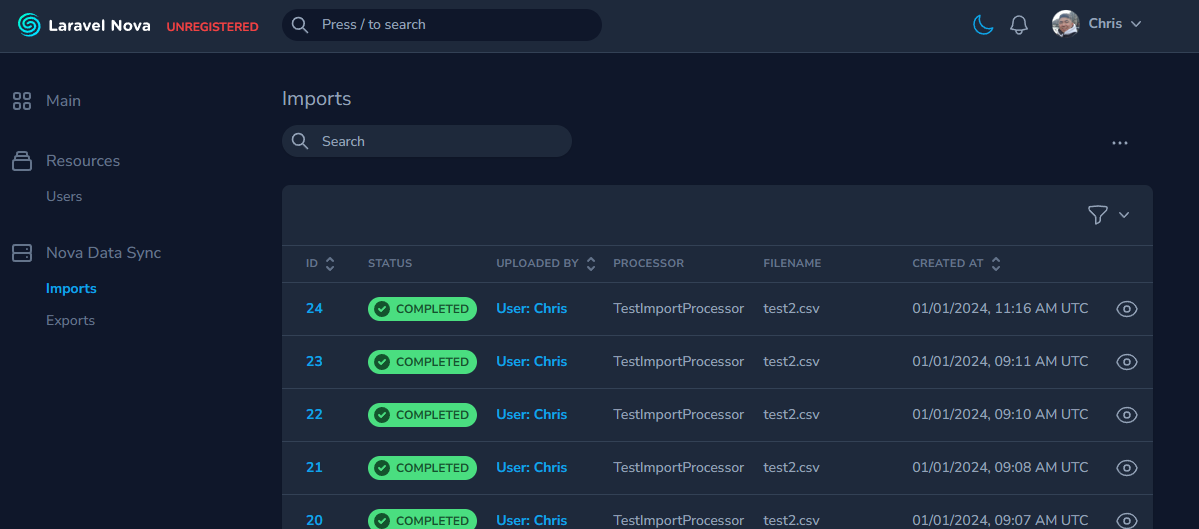Click User: Chris link for import 21
The width and height of the screenshot is (1199, 529).
(531, 468)
